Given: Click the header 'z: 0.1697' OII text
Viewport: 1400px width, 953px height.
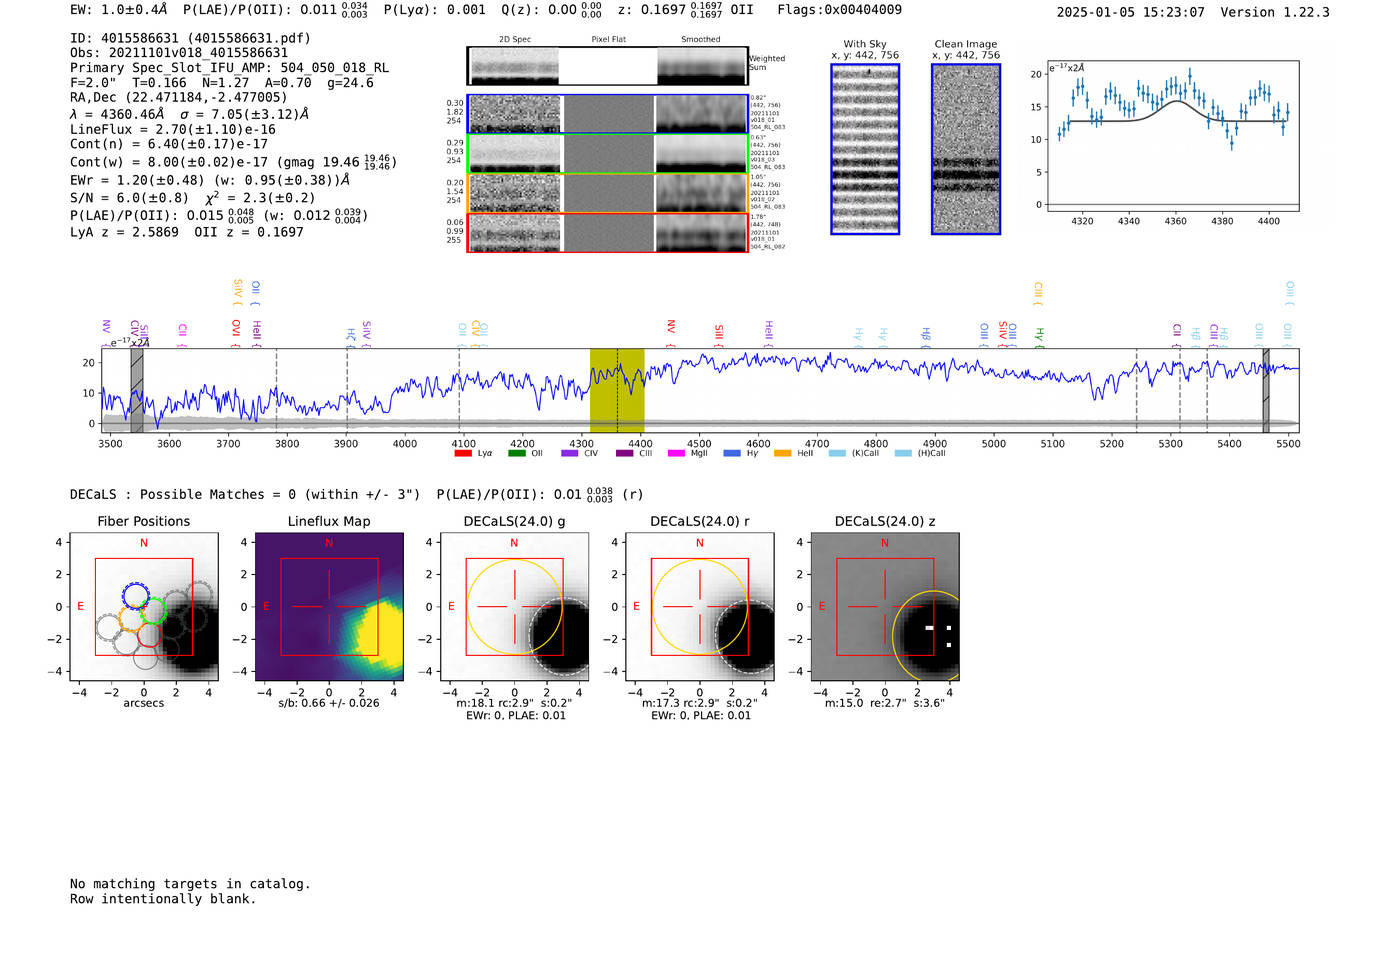Looking at the screenshot, I should coord(685,10).
